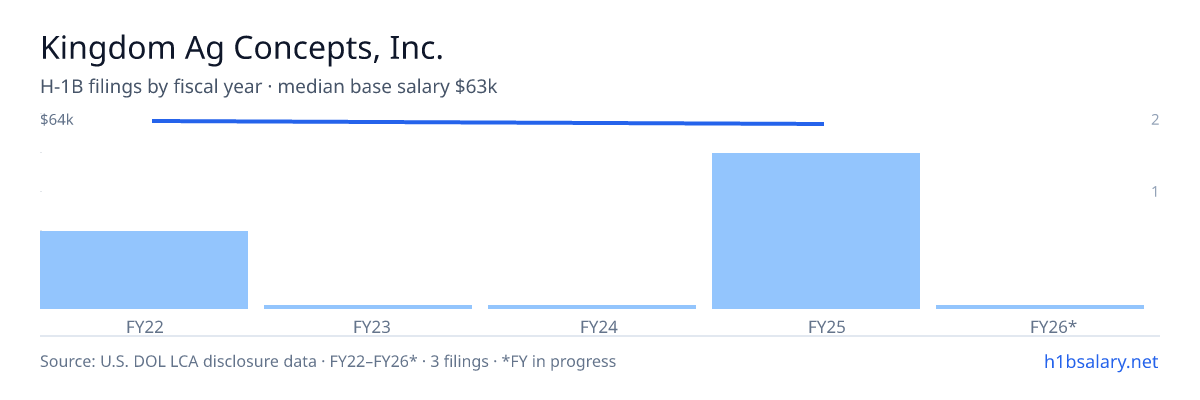Click the blue median salary line
The height and width of the screenshot is (400, 1200).
[x=488, y=122]
